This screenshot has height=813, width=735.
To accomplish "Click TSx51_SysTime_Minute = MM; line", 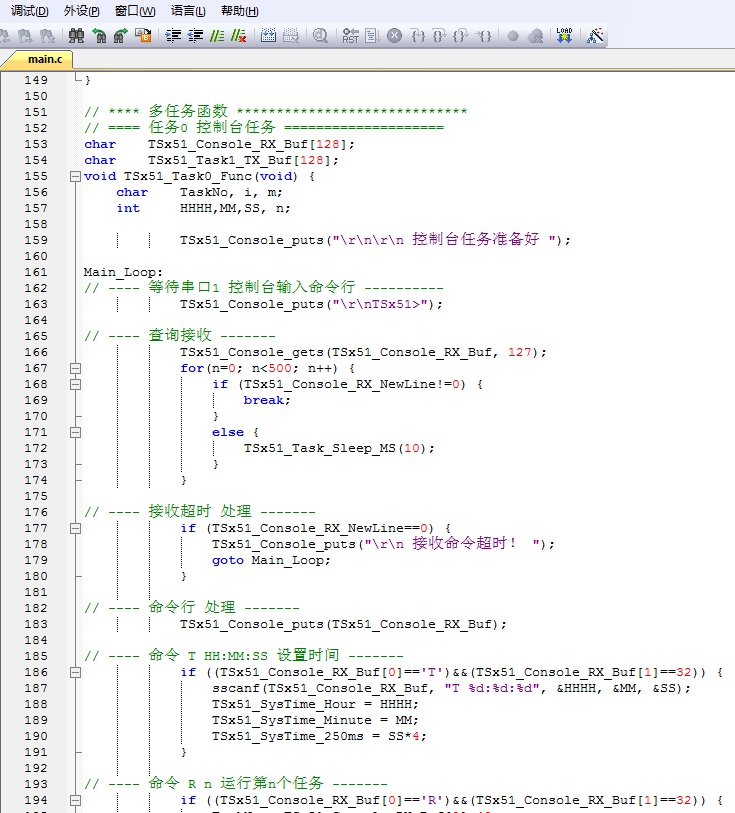I will tap(315, 720).
